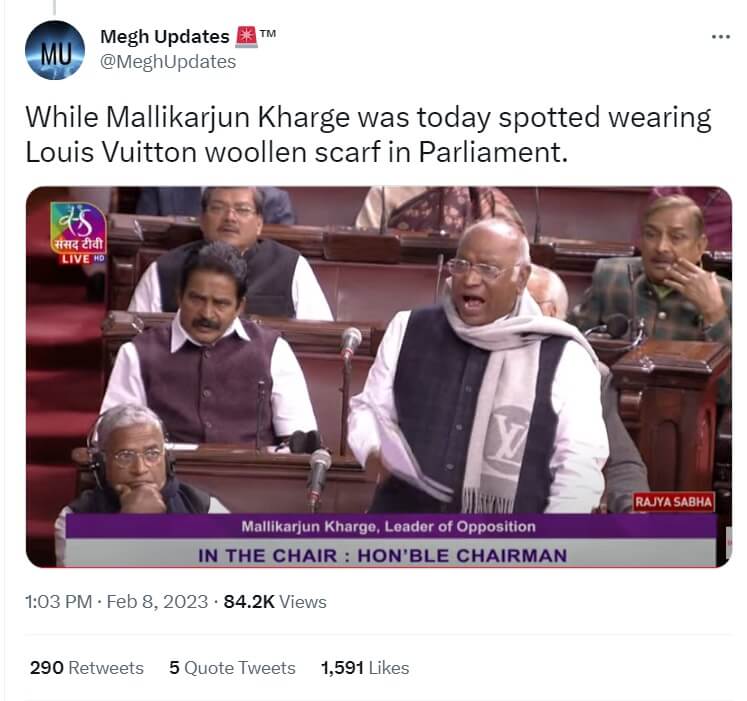Open the three-dot more options menu
Screen dimensions: 747x701
click(720, 37)
